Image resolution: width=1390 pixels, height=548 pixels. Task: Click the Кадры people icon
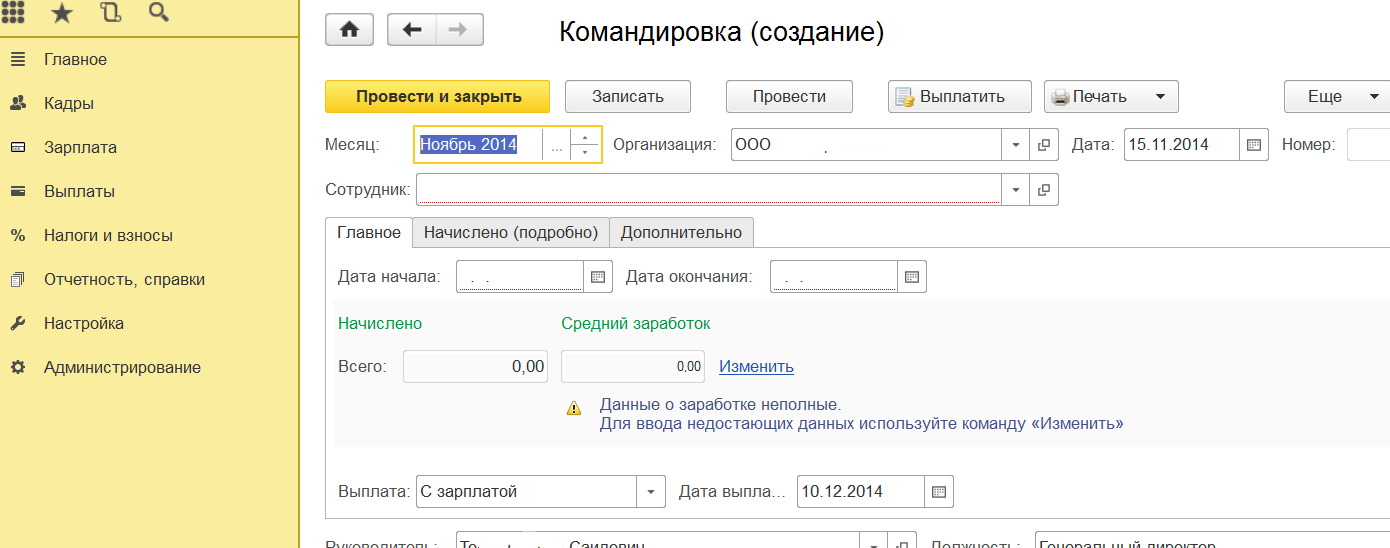pyautogui.click(x=17, y=103)
